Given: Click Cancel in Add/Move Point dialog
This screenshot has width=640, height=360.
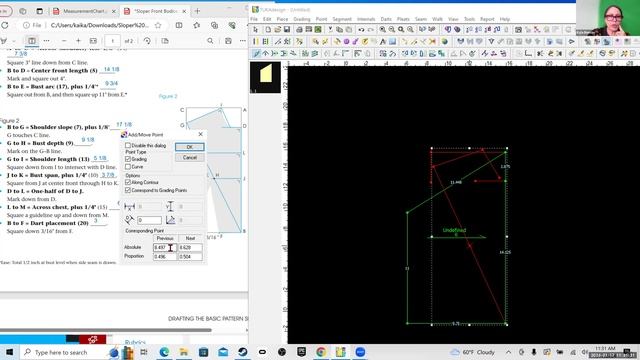Looking at the screenshot, I should (x=189, y=158).
